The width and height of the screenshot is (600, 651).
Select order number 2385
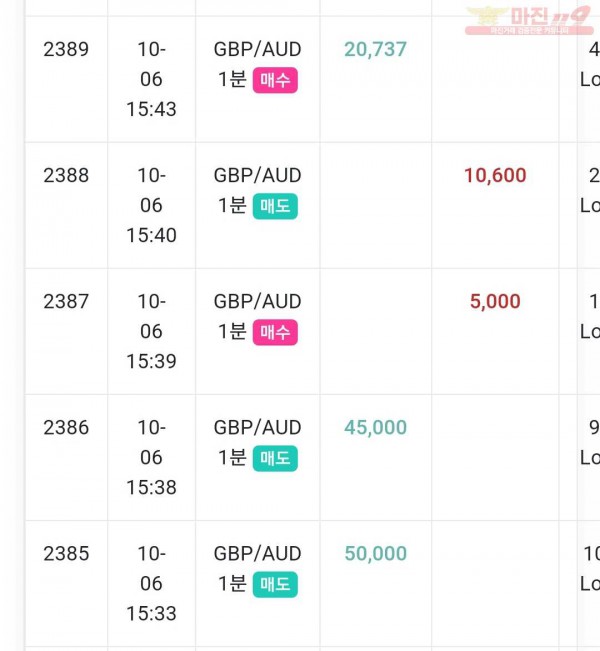click(66, 553)
